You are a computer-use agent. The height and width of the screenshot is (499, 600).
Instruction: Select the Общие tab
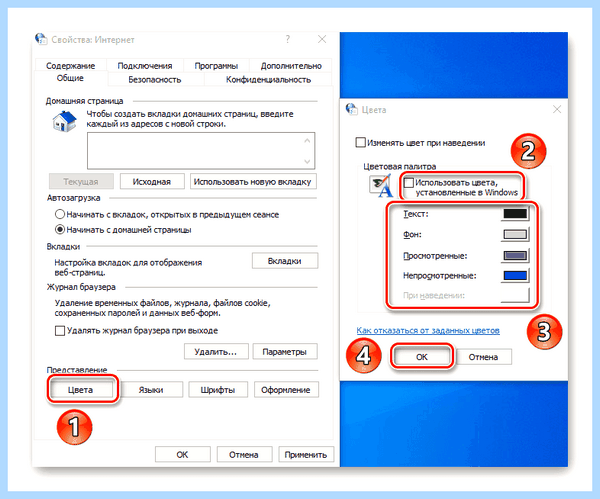[x=70, y=78]
